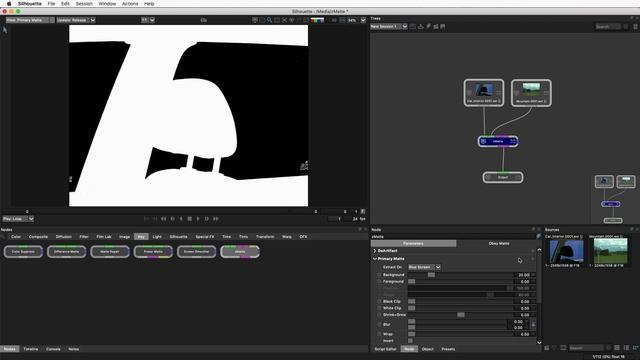Add the Matte Repair node
Screen dimensions: 640x360
(110, 251)
